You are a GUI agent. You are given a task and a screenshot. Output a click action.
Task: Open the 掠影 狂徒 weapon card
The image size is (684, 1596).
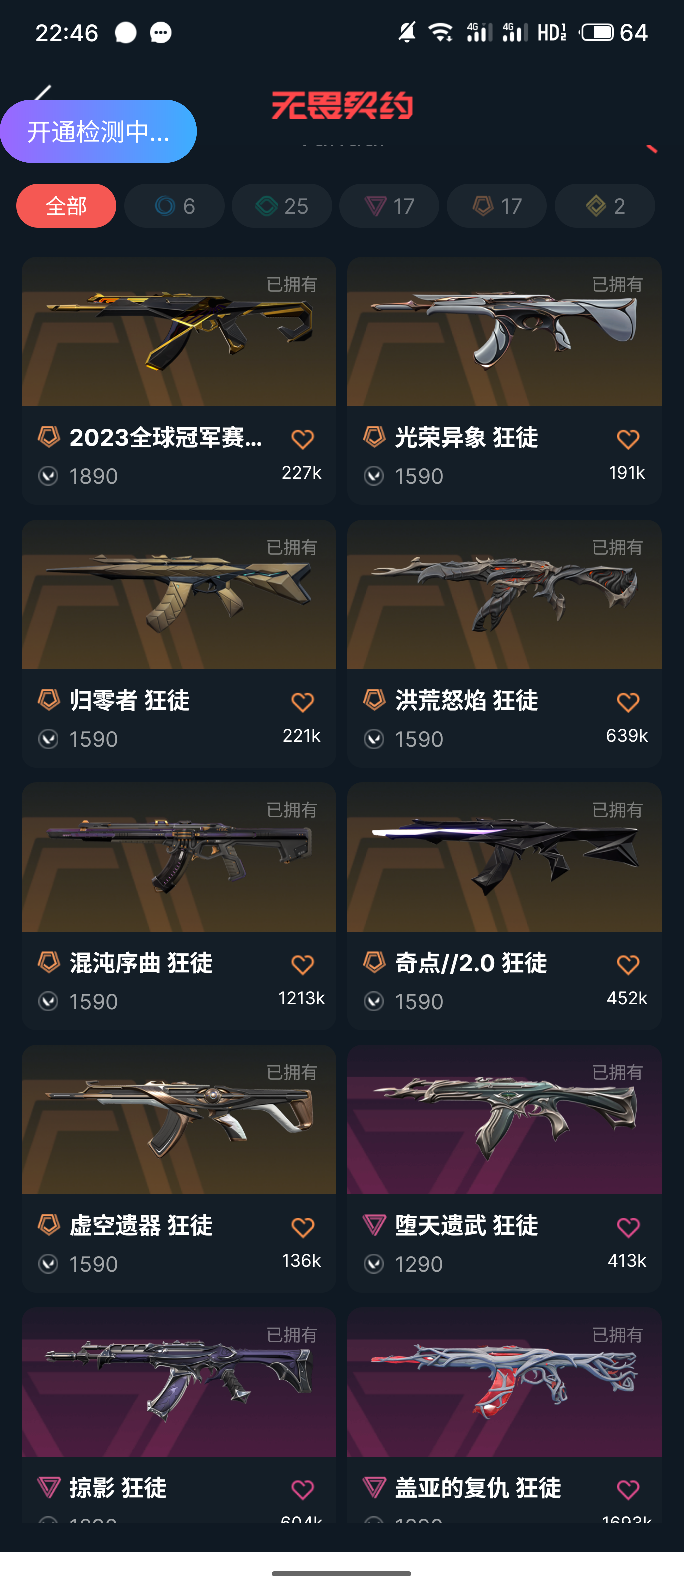tap(179, 1415)
